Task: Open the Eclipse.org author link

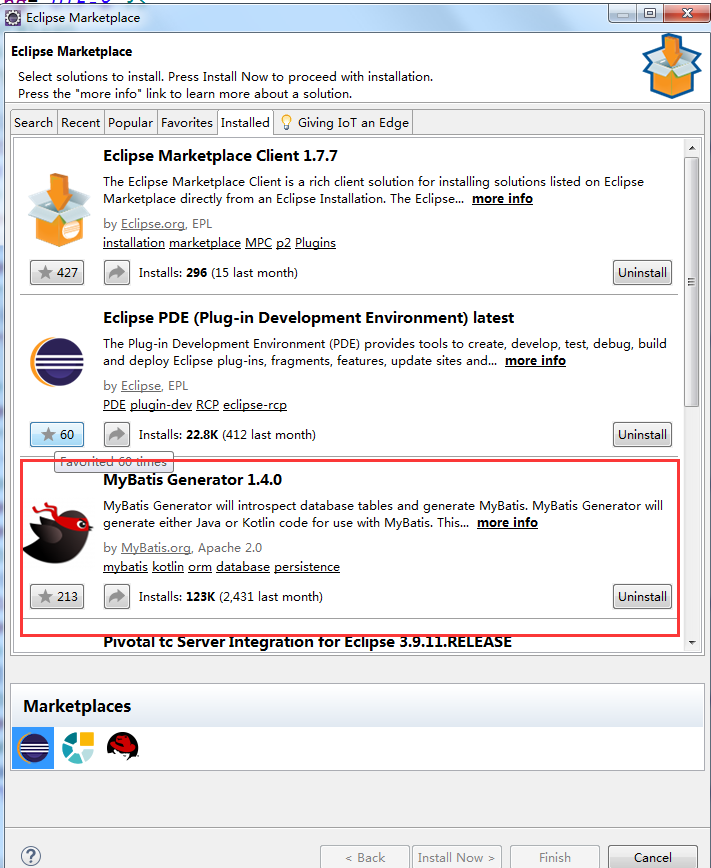Action: point(153,224)
